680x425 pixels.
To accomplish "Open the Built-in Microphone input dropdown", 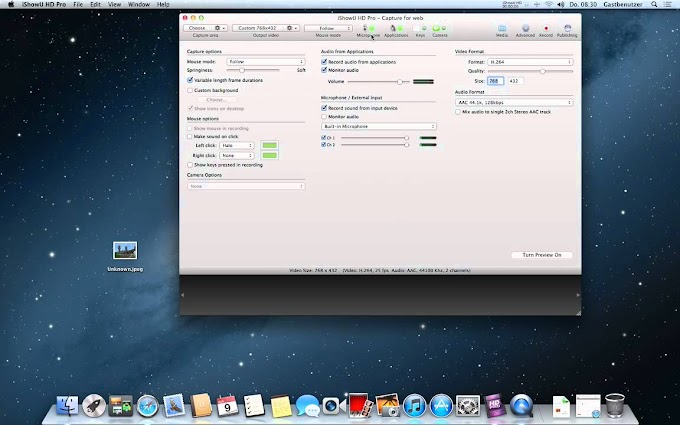I will pos(379,126).
